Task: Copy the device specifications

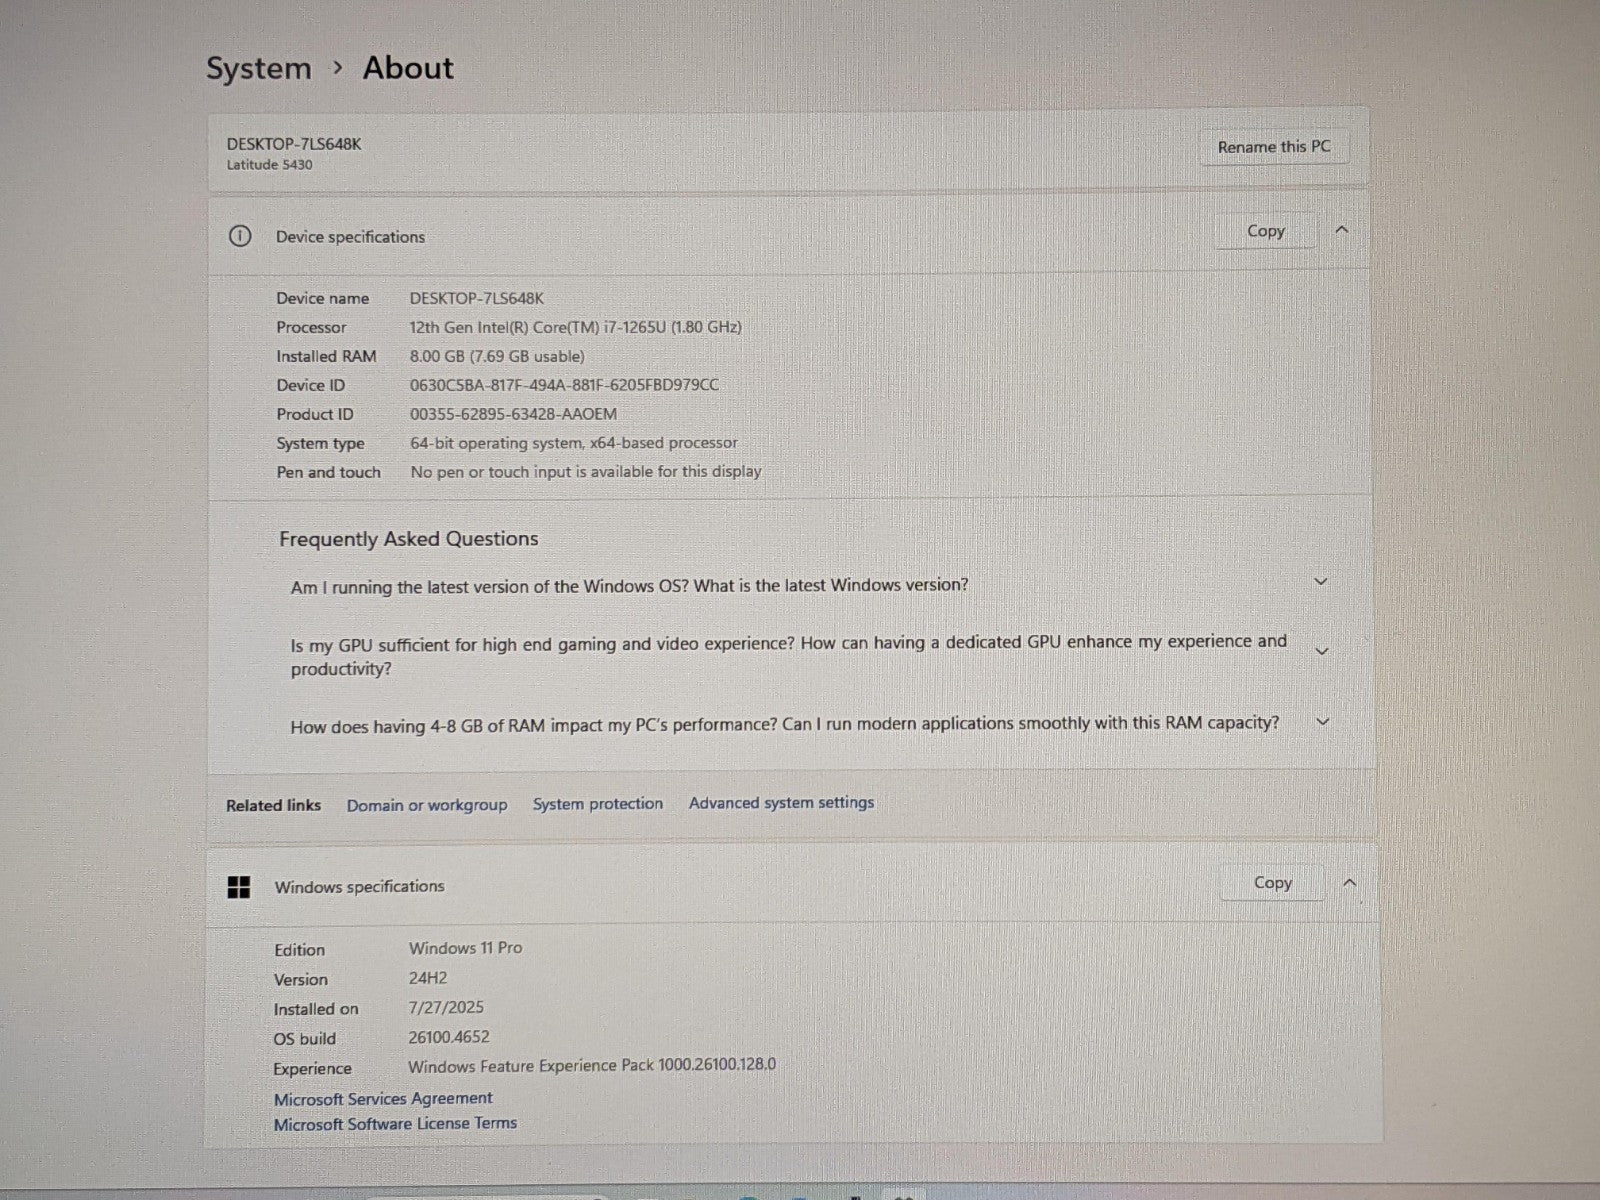Action: coord(1265,231)
